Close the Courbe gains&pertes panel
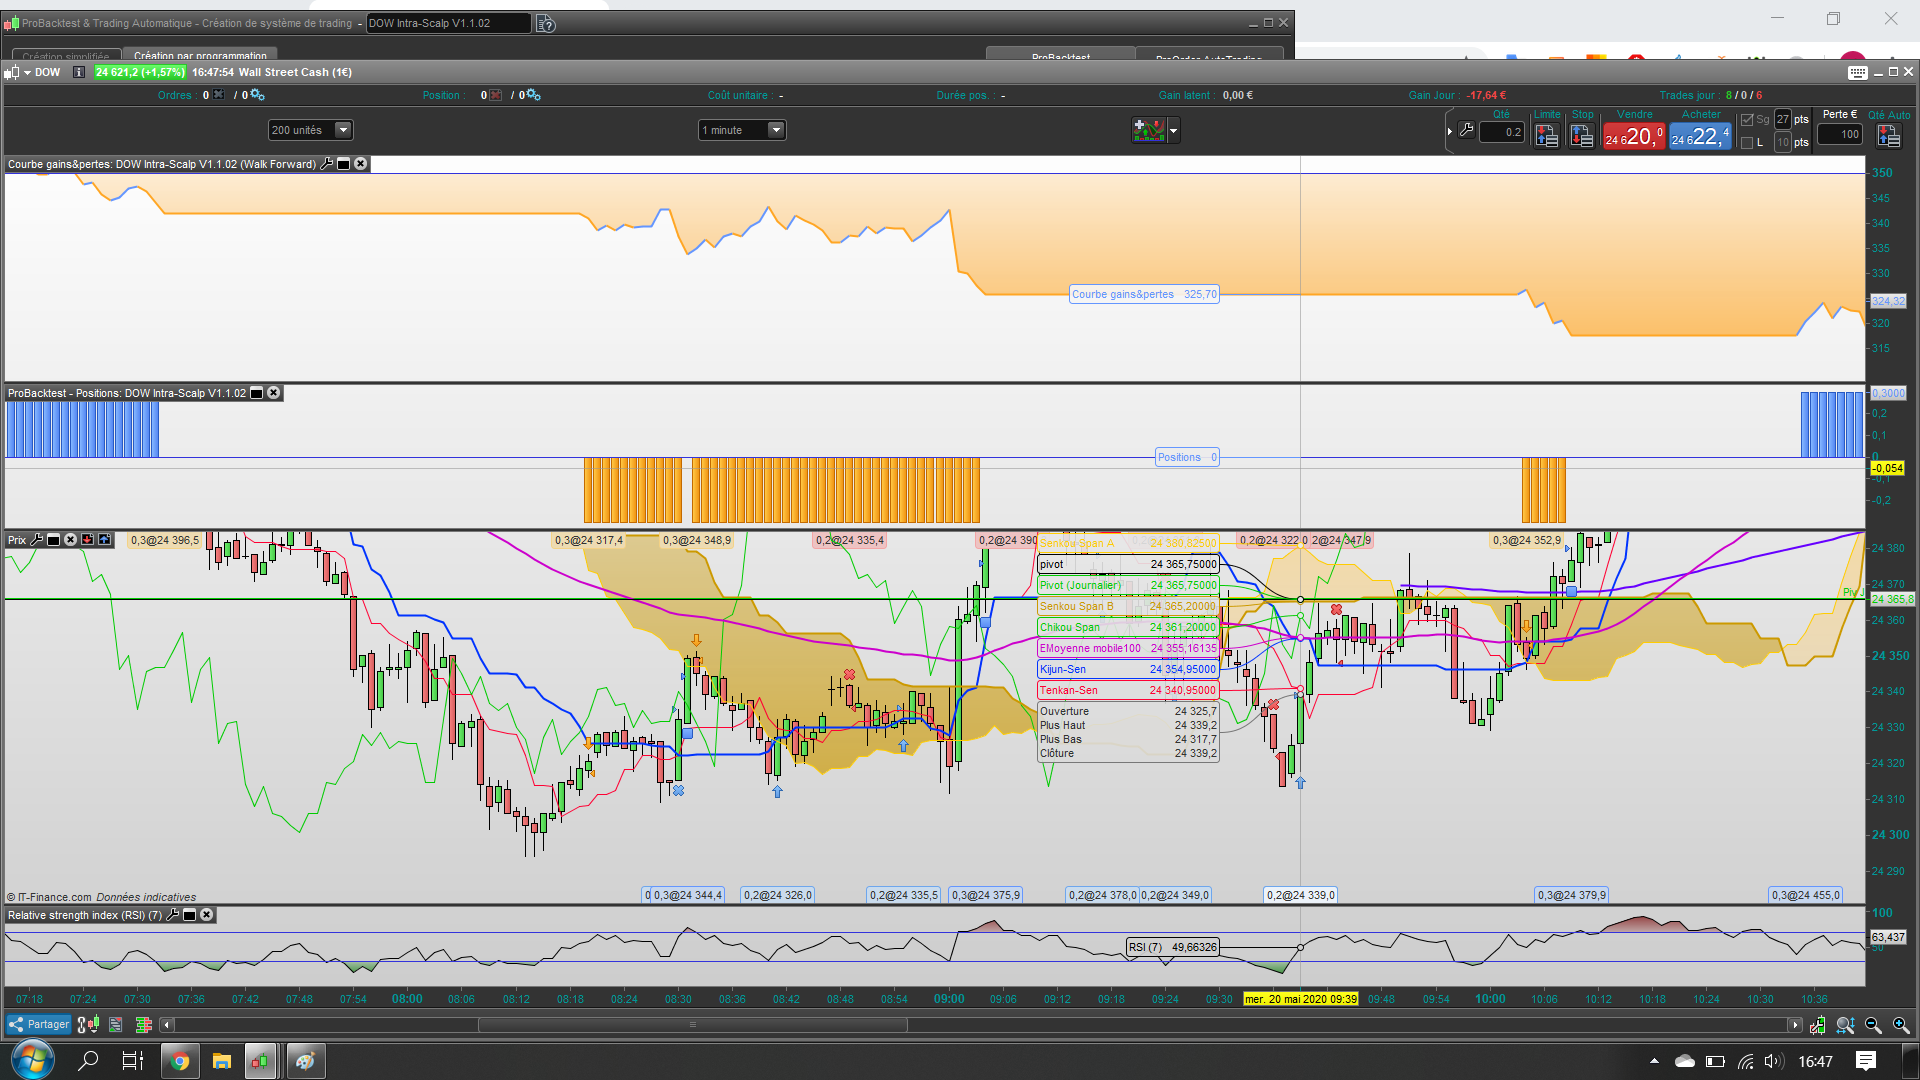This screenshot has width=1920, height=1080. (361, 164)
